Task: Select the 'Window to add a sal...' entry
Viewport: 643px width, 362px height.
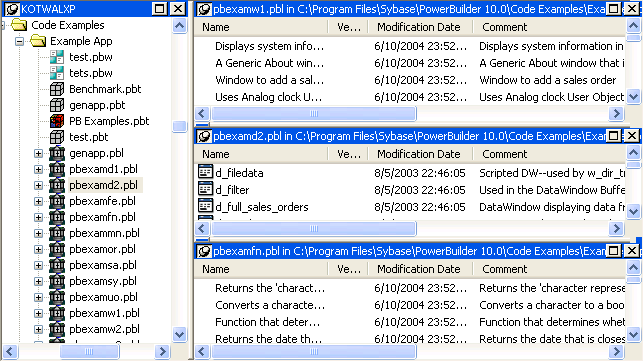Action: pyautogui.click(x=269, y=80)
